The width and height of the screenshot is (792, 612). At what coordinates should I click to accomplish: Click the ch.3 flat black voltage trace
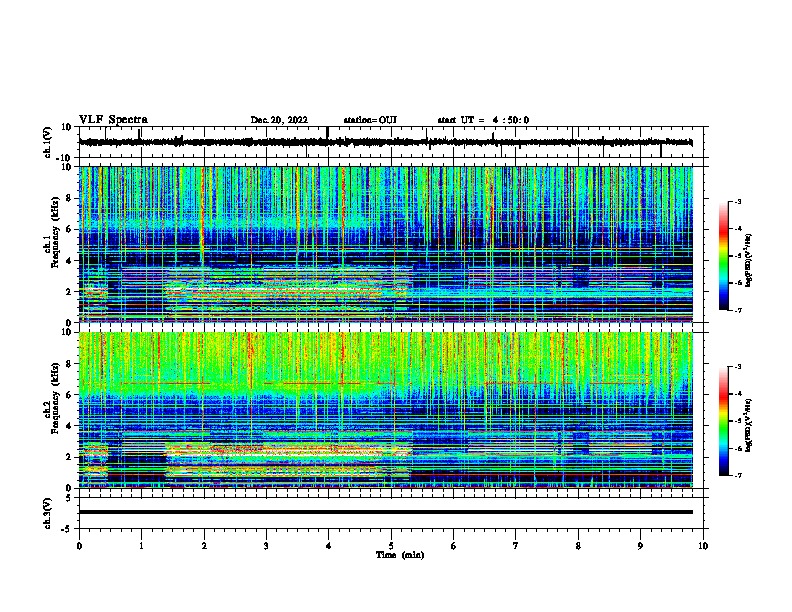(x=386, y=512)
